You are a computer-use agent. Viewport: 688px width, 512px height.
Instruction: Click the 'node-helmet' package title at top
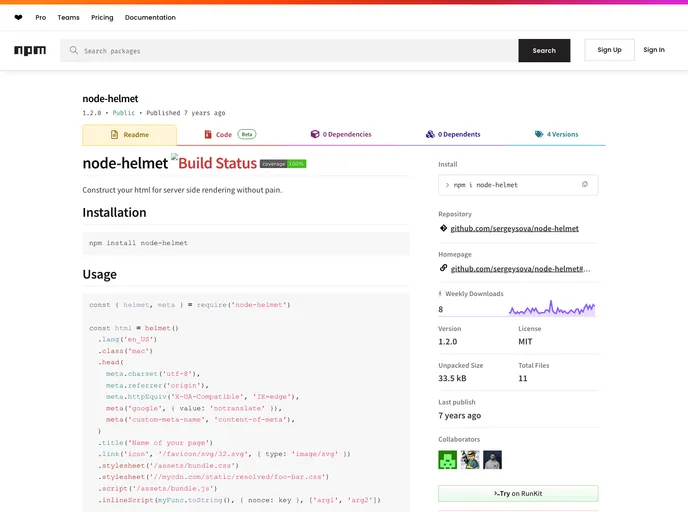[110, 99]
